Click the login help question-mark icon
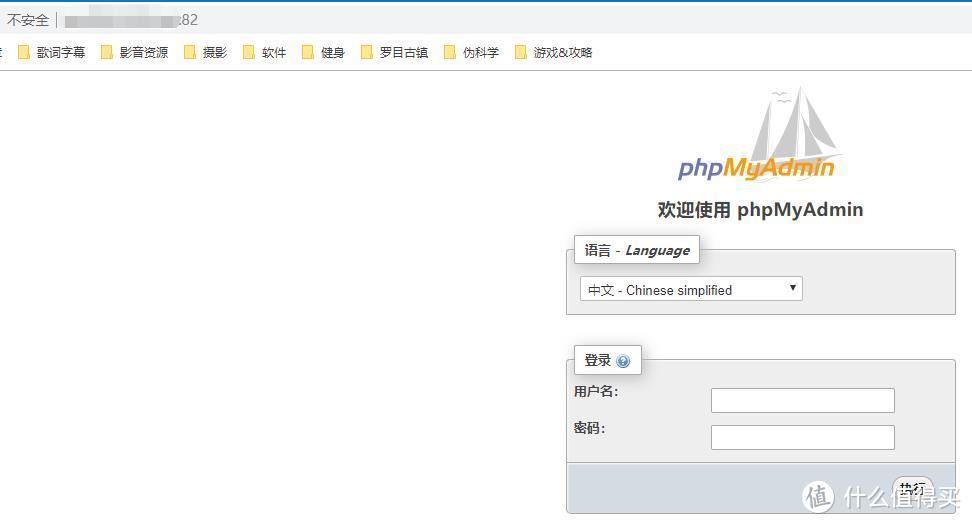Screen dimensions: 972x524 (x=623, y=361)
